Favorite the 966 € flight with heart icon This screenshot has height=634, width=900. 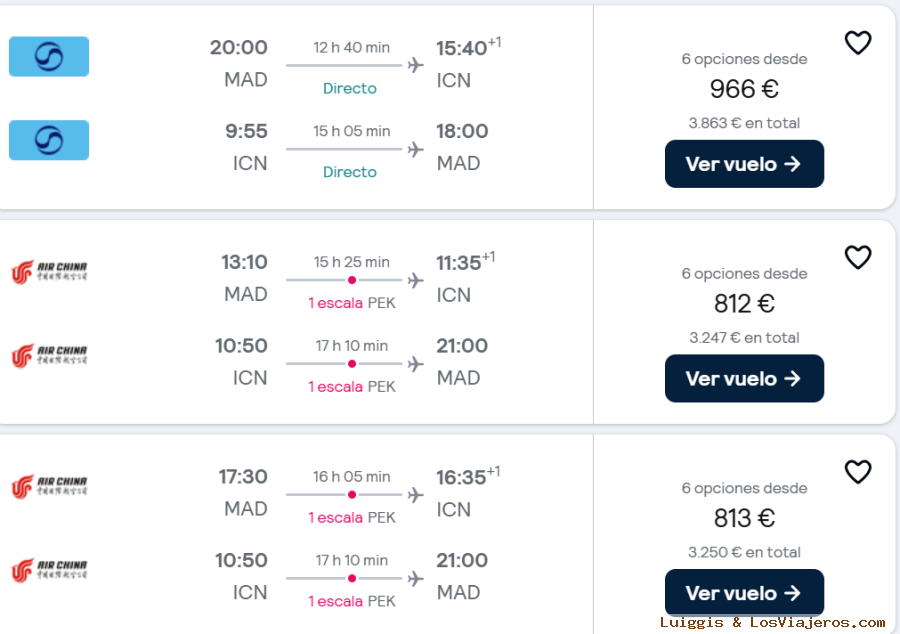pyautogui.click(x=858, y=43)
